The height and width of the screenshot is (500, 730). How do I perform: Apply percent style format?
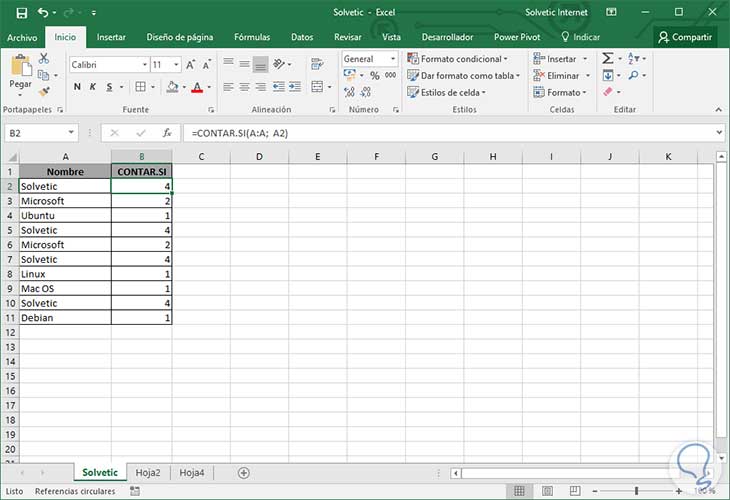pos(375,75)
